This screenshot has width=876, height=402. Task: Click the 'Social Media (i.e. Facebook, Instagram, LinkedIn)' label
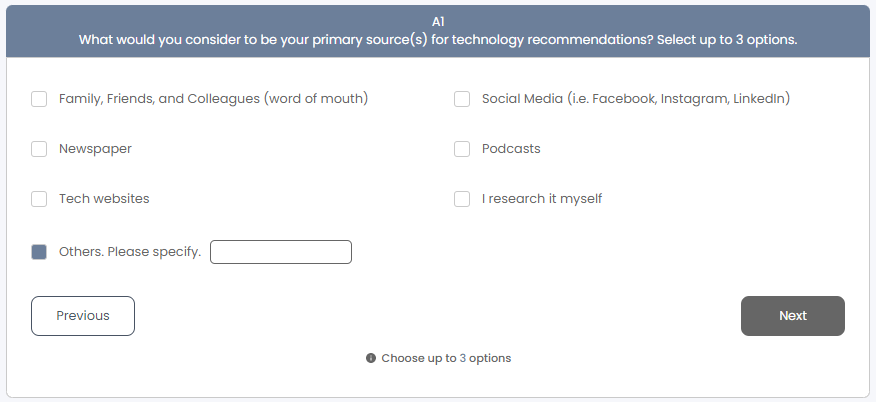tap(636, 99)
